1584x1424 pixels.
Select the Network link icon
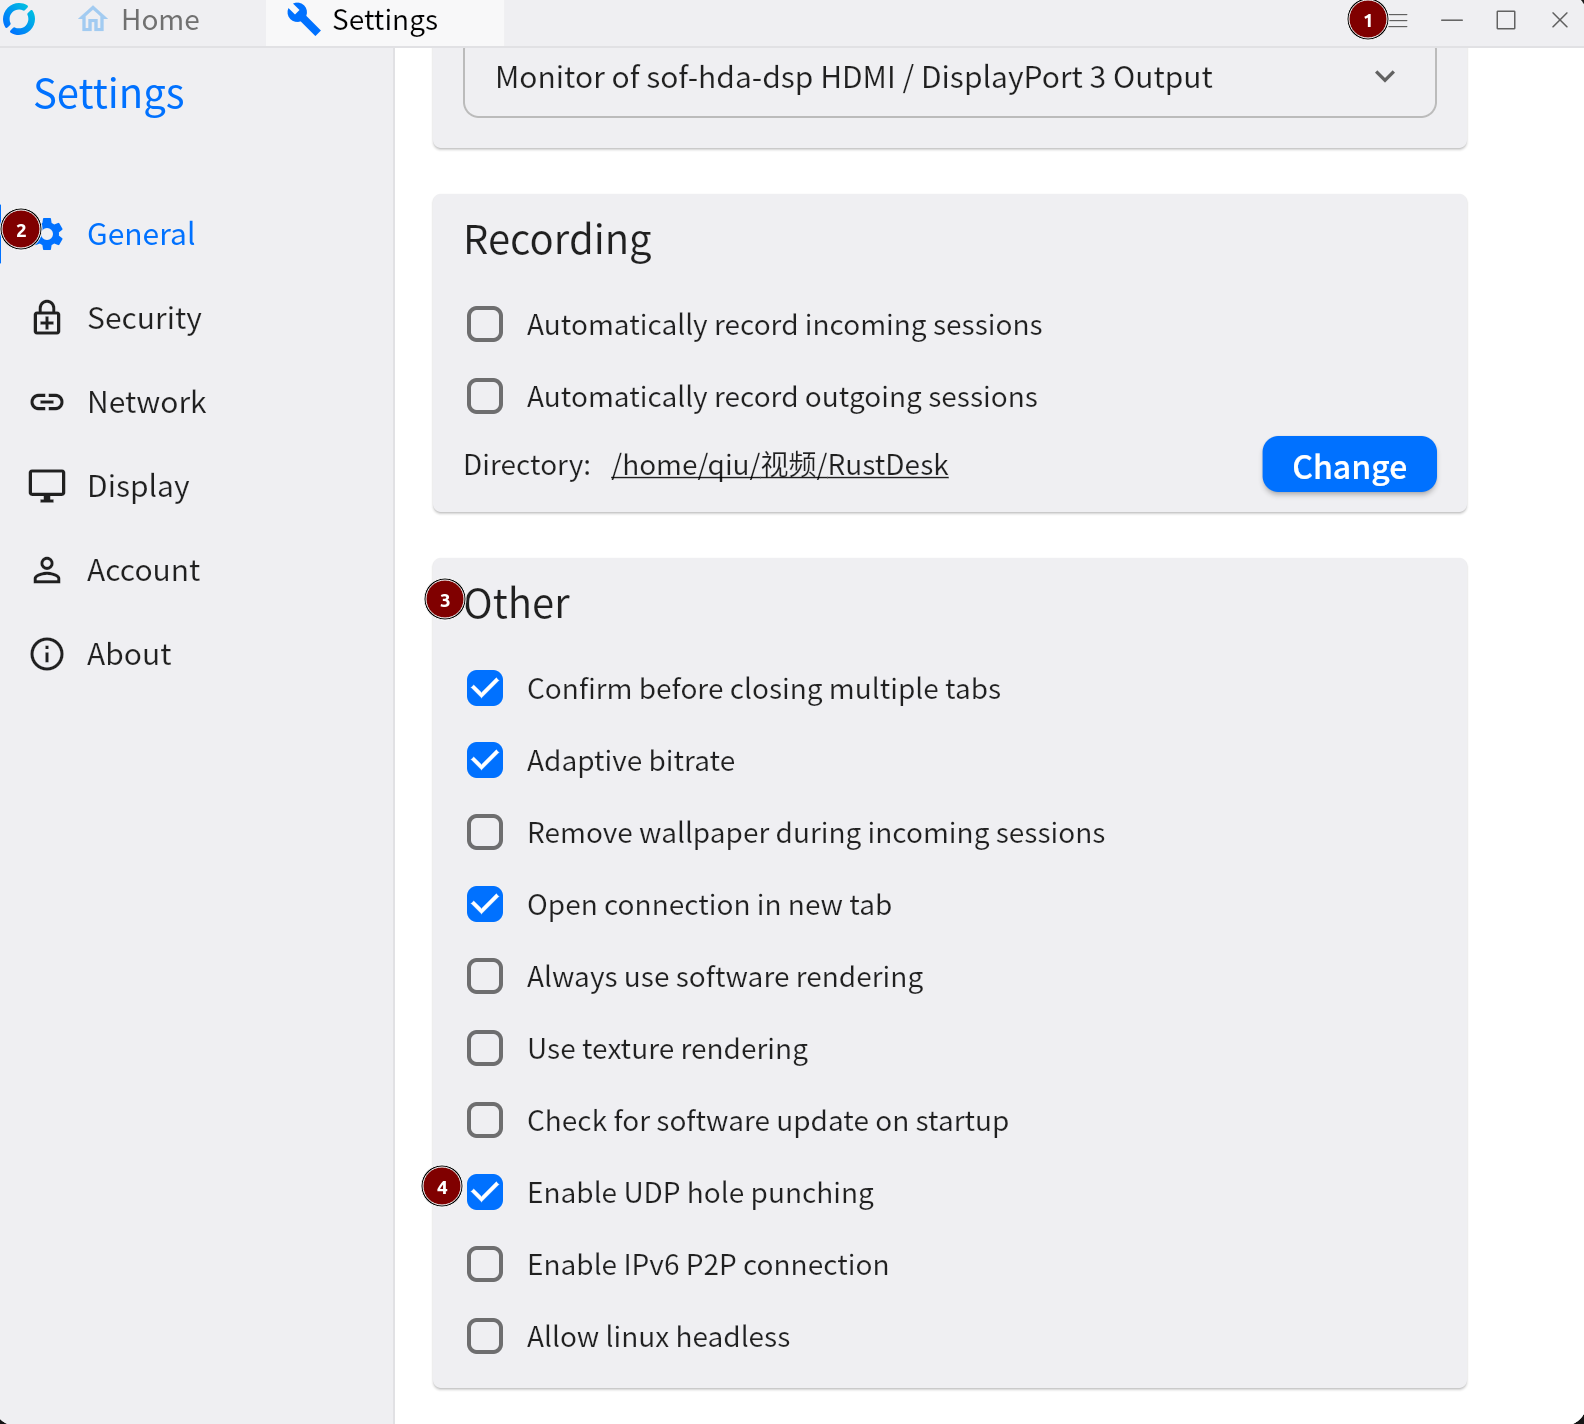(47, 402)
